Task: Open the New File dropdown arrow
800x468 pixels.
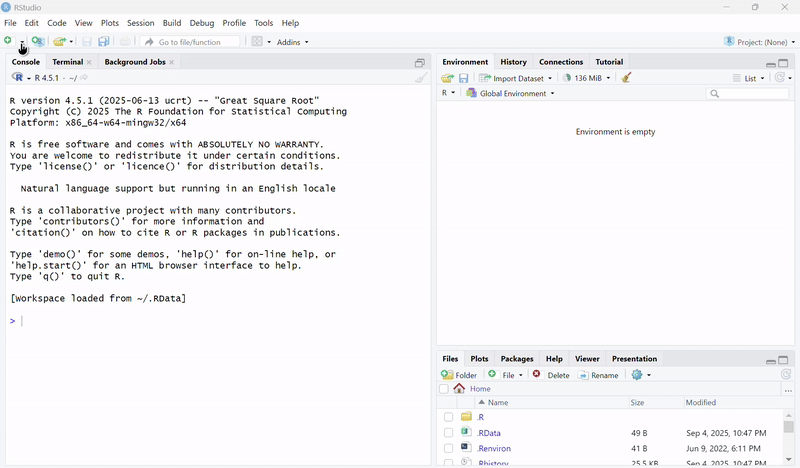Action: pyautogui.click(x=22, y=42)
